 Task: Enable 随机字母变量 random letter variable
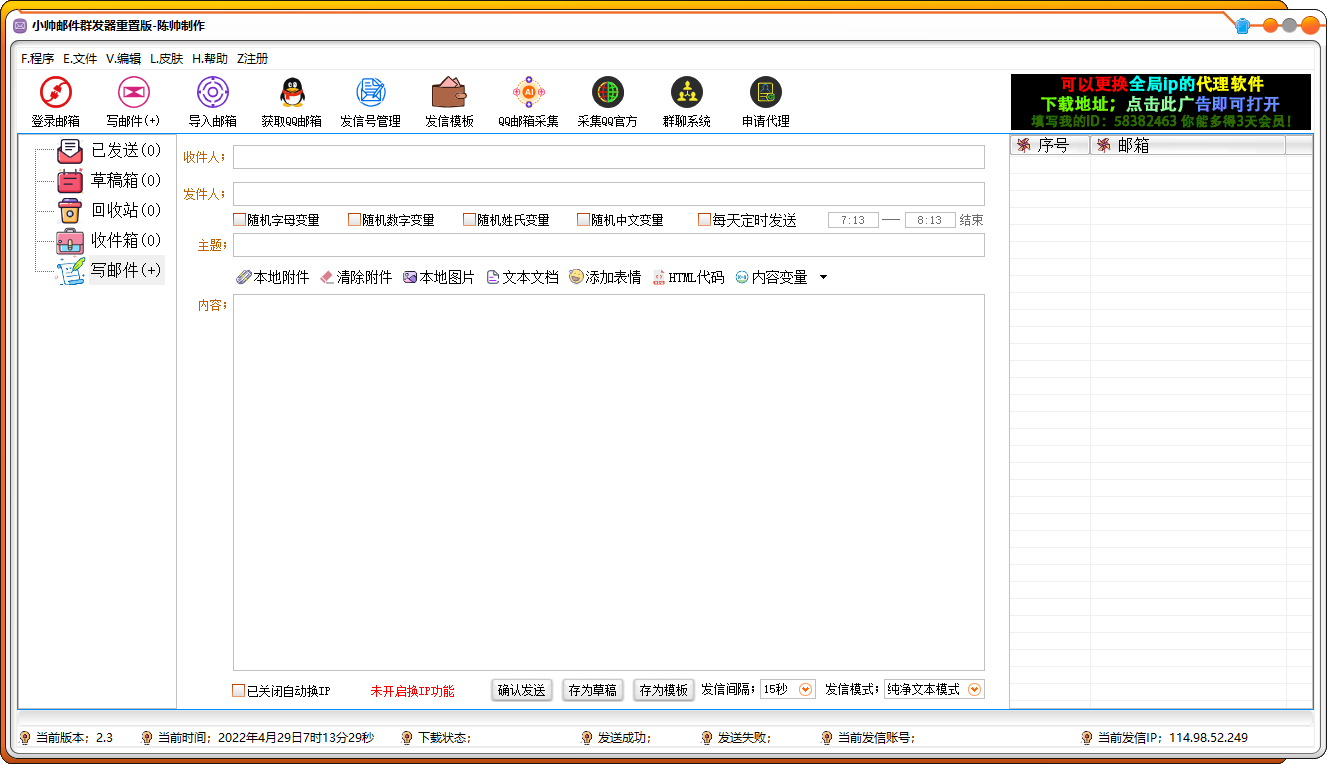237,219
